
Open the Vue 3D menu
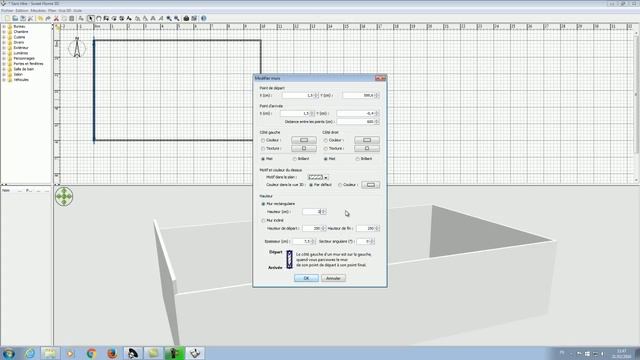64,11
